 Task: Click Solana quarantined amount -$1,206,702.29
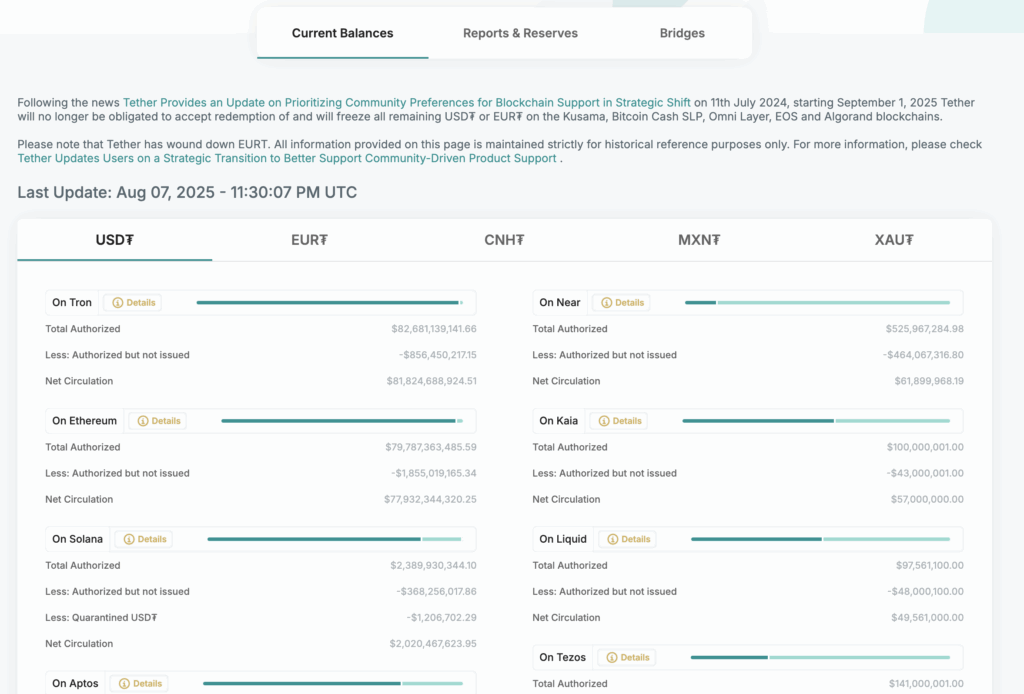[x=441, y=618]
